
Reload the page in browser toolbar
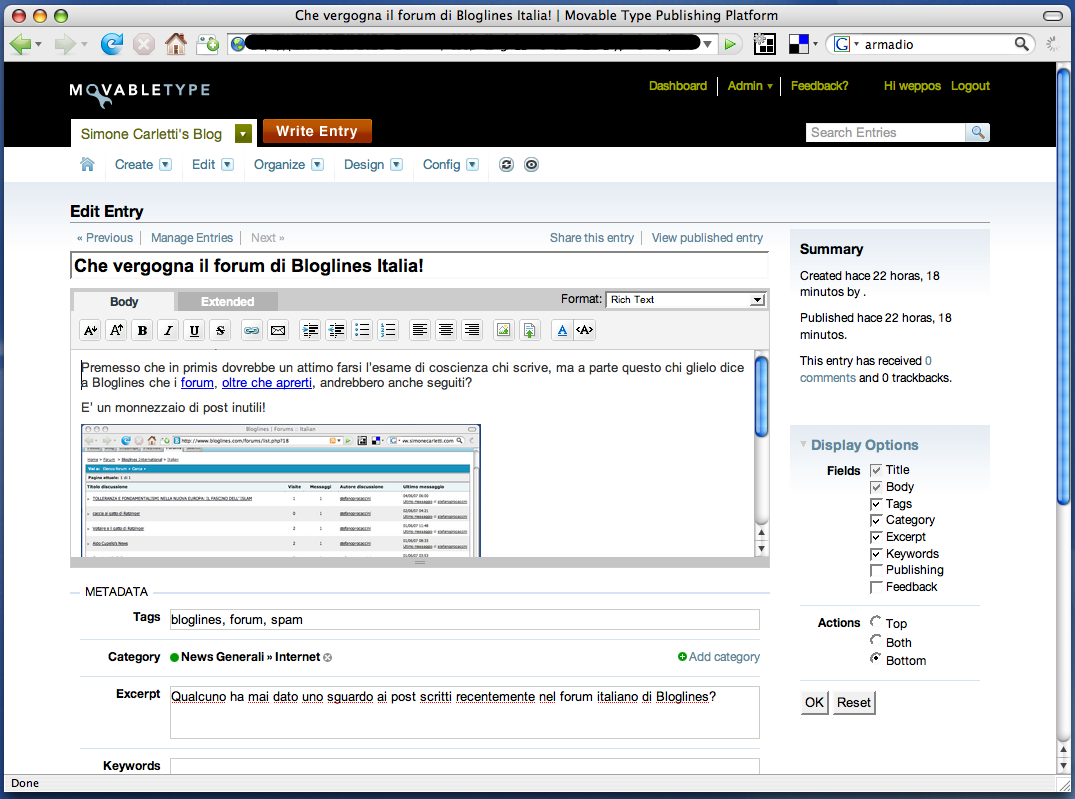tap(112, 44)
